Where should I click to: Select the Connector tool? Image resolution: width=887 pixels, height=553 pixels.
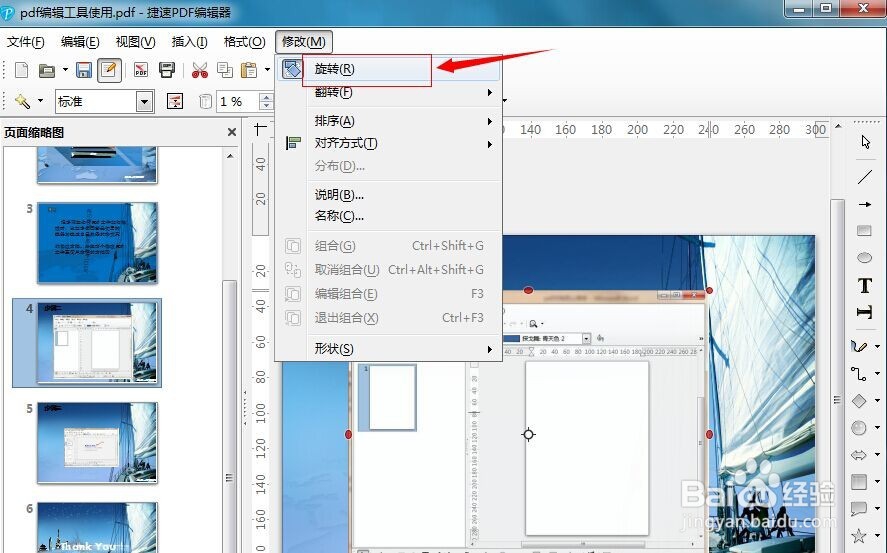(859, 373)
